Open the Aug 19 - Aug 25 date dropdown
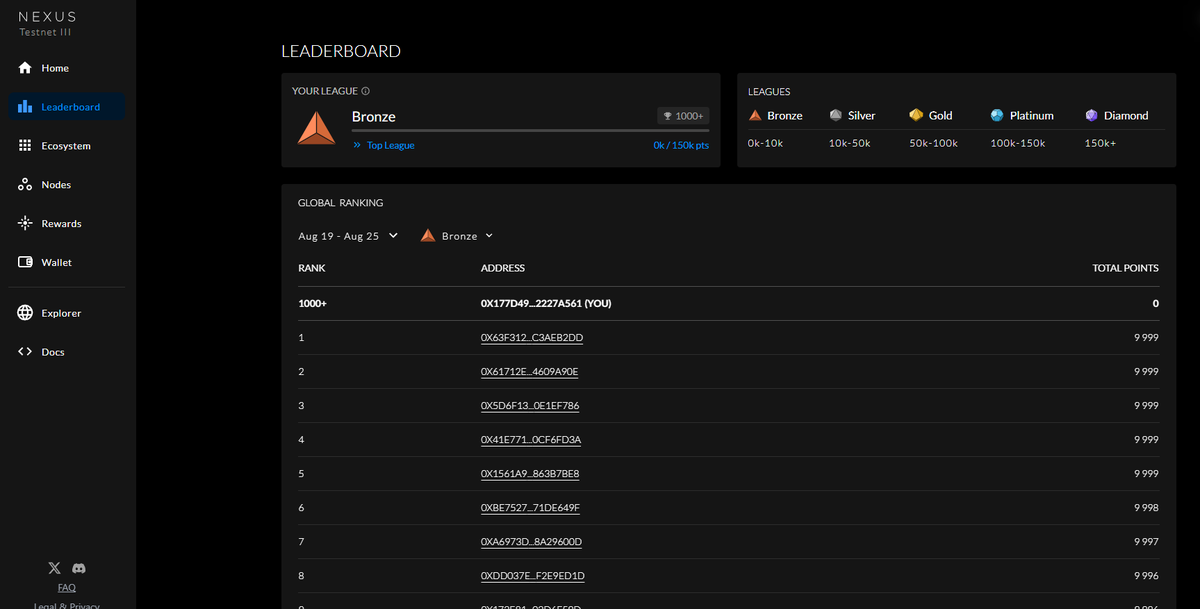The height and width of the screenshot is (609, 1200). pyautogui.click(x=348, y=236)
